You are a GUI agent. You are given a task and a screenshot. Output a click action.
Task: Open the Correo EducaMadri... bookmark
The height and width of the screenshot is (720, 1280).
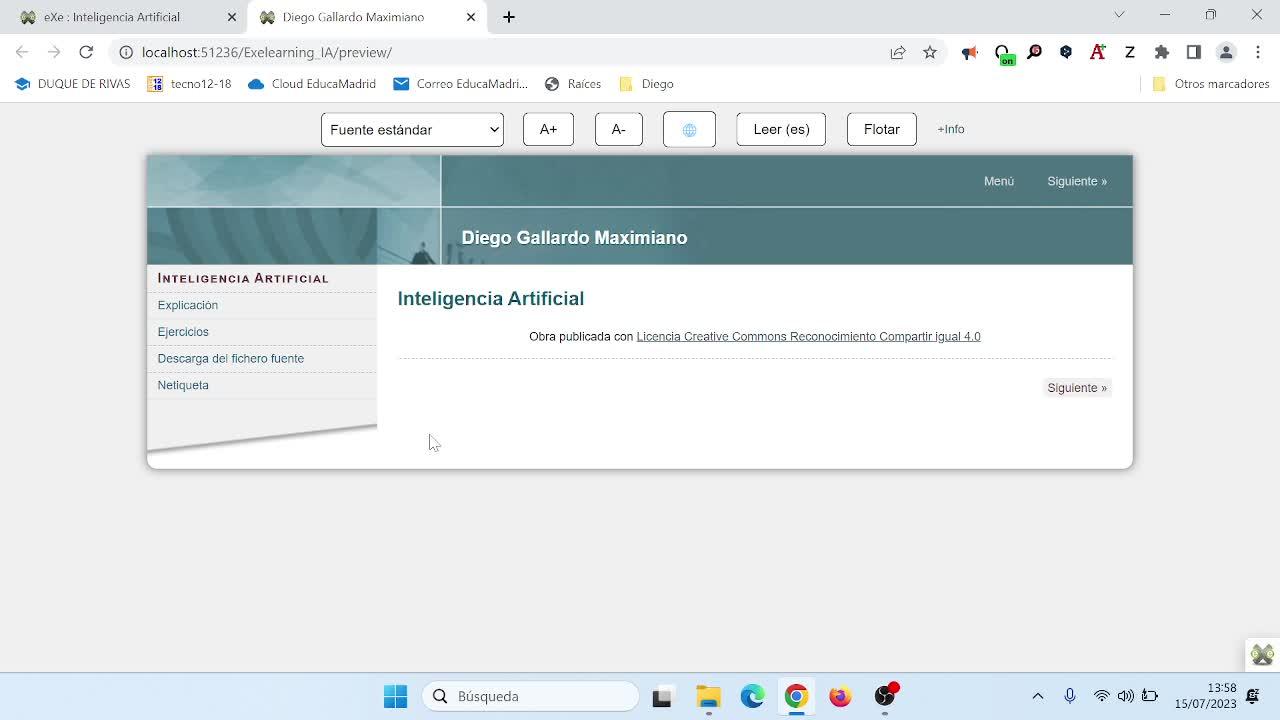click(460, 84)
